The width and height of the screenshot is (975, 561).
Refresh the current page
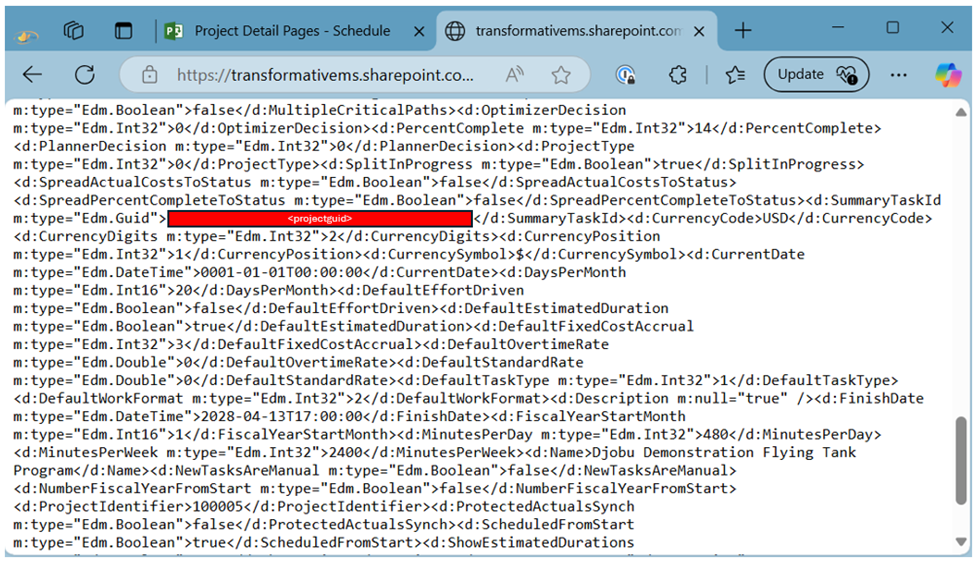click(85, 75)
